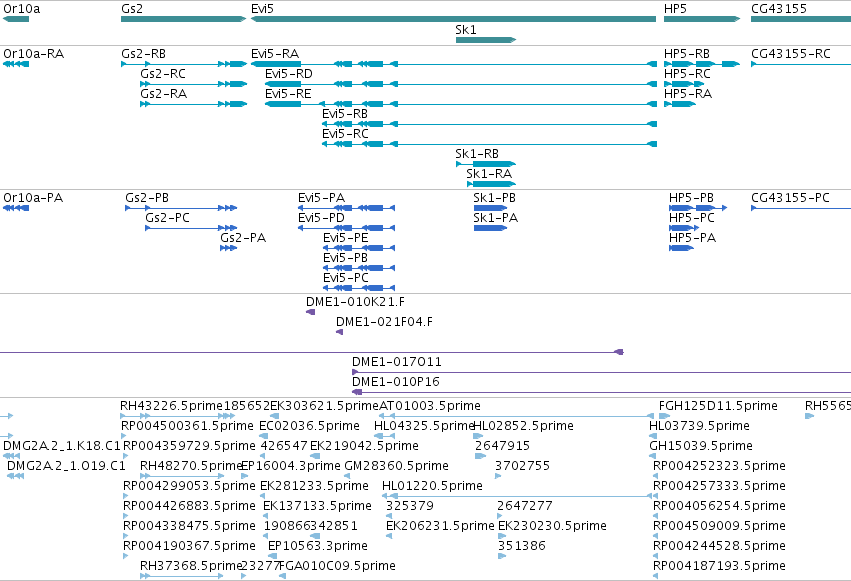Select the Evi5 gene label
Viewport: 851px width, 581px height.
pos(262,9)
